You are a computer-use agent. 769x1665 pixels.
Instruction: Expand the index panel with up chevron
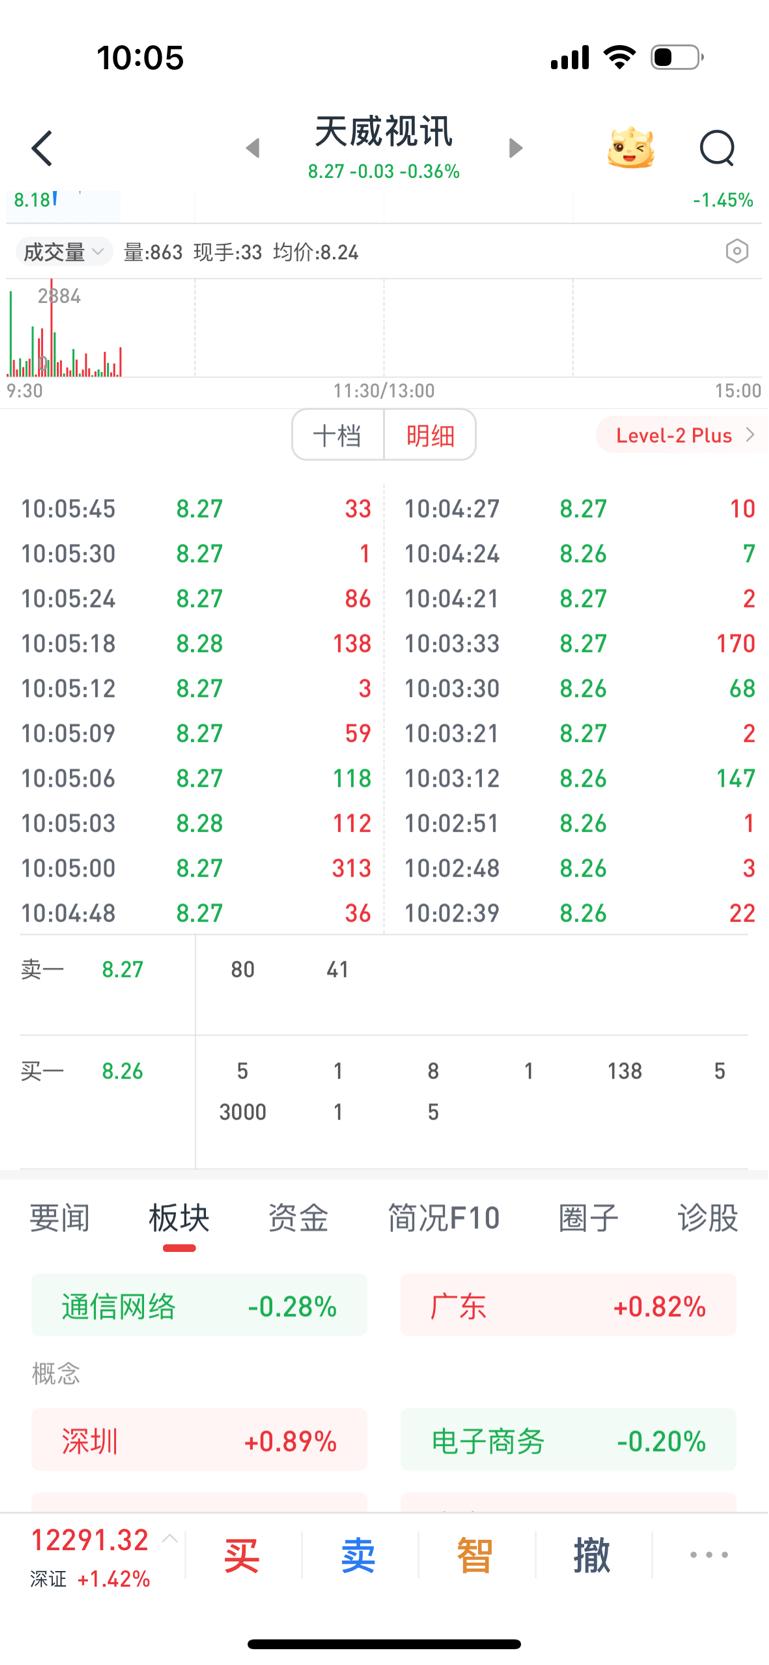click(170, 1539)
